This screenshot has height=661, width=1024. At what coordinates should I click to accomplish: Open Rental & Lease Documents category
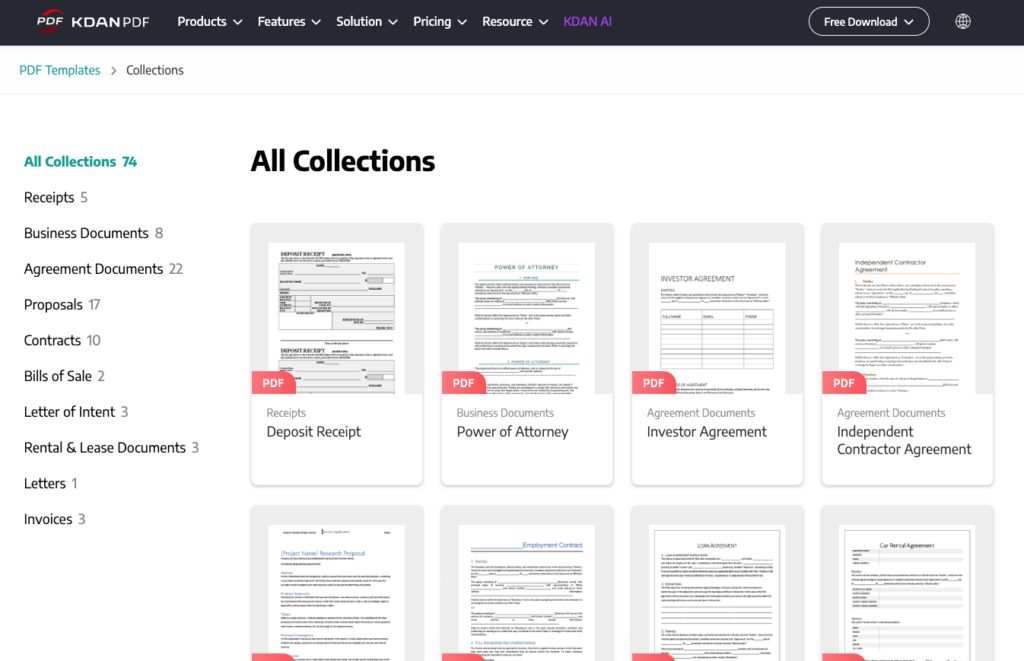[x=111, y=448]
